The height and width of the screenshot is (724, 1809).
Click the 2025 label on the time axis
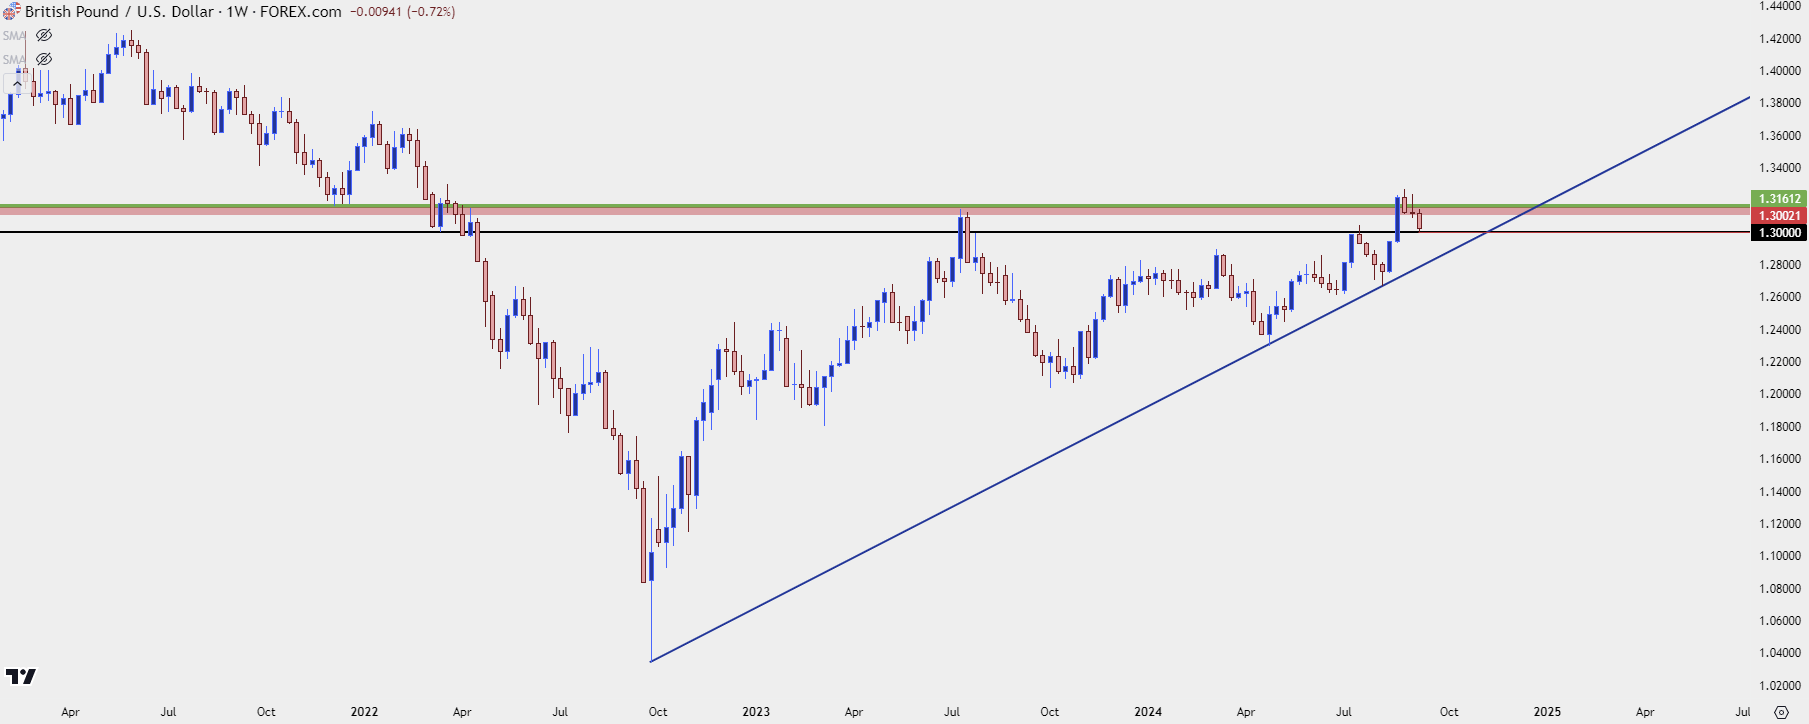(x=1547, y=712)
